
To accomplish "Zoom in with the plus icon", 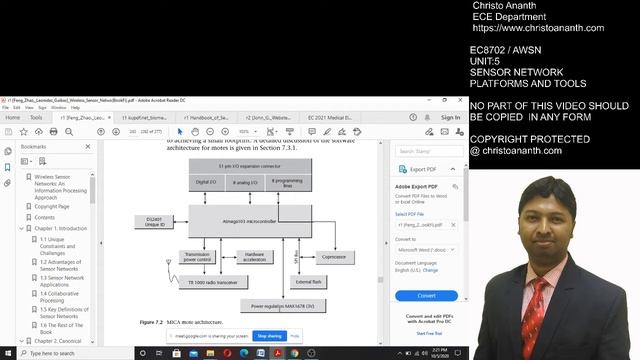I will click(x=225, y=131).
